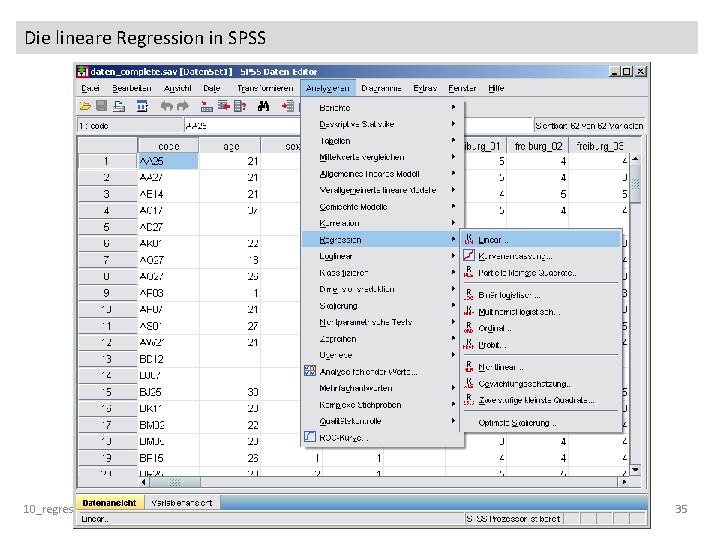Screen dimensions: 720x540
Task: Click the icon beside Multinomial logistisch
Action: click(468, 311)
